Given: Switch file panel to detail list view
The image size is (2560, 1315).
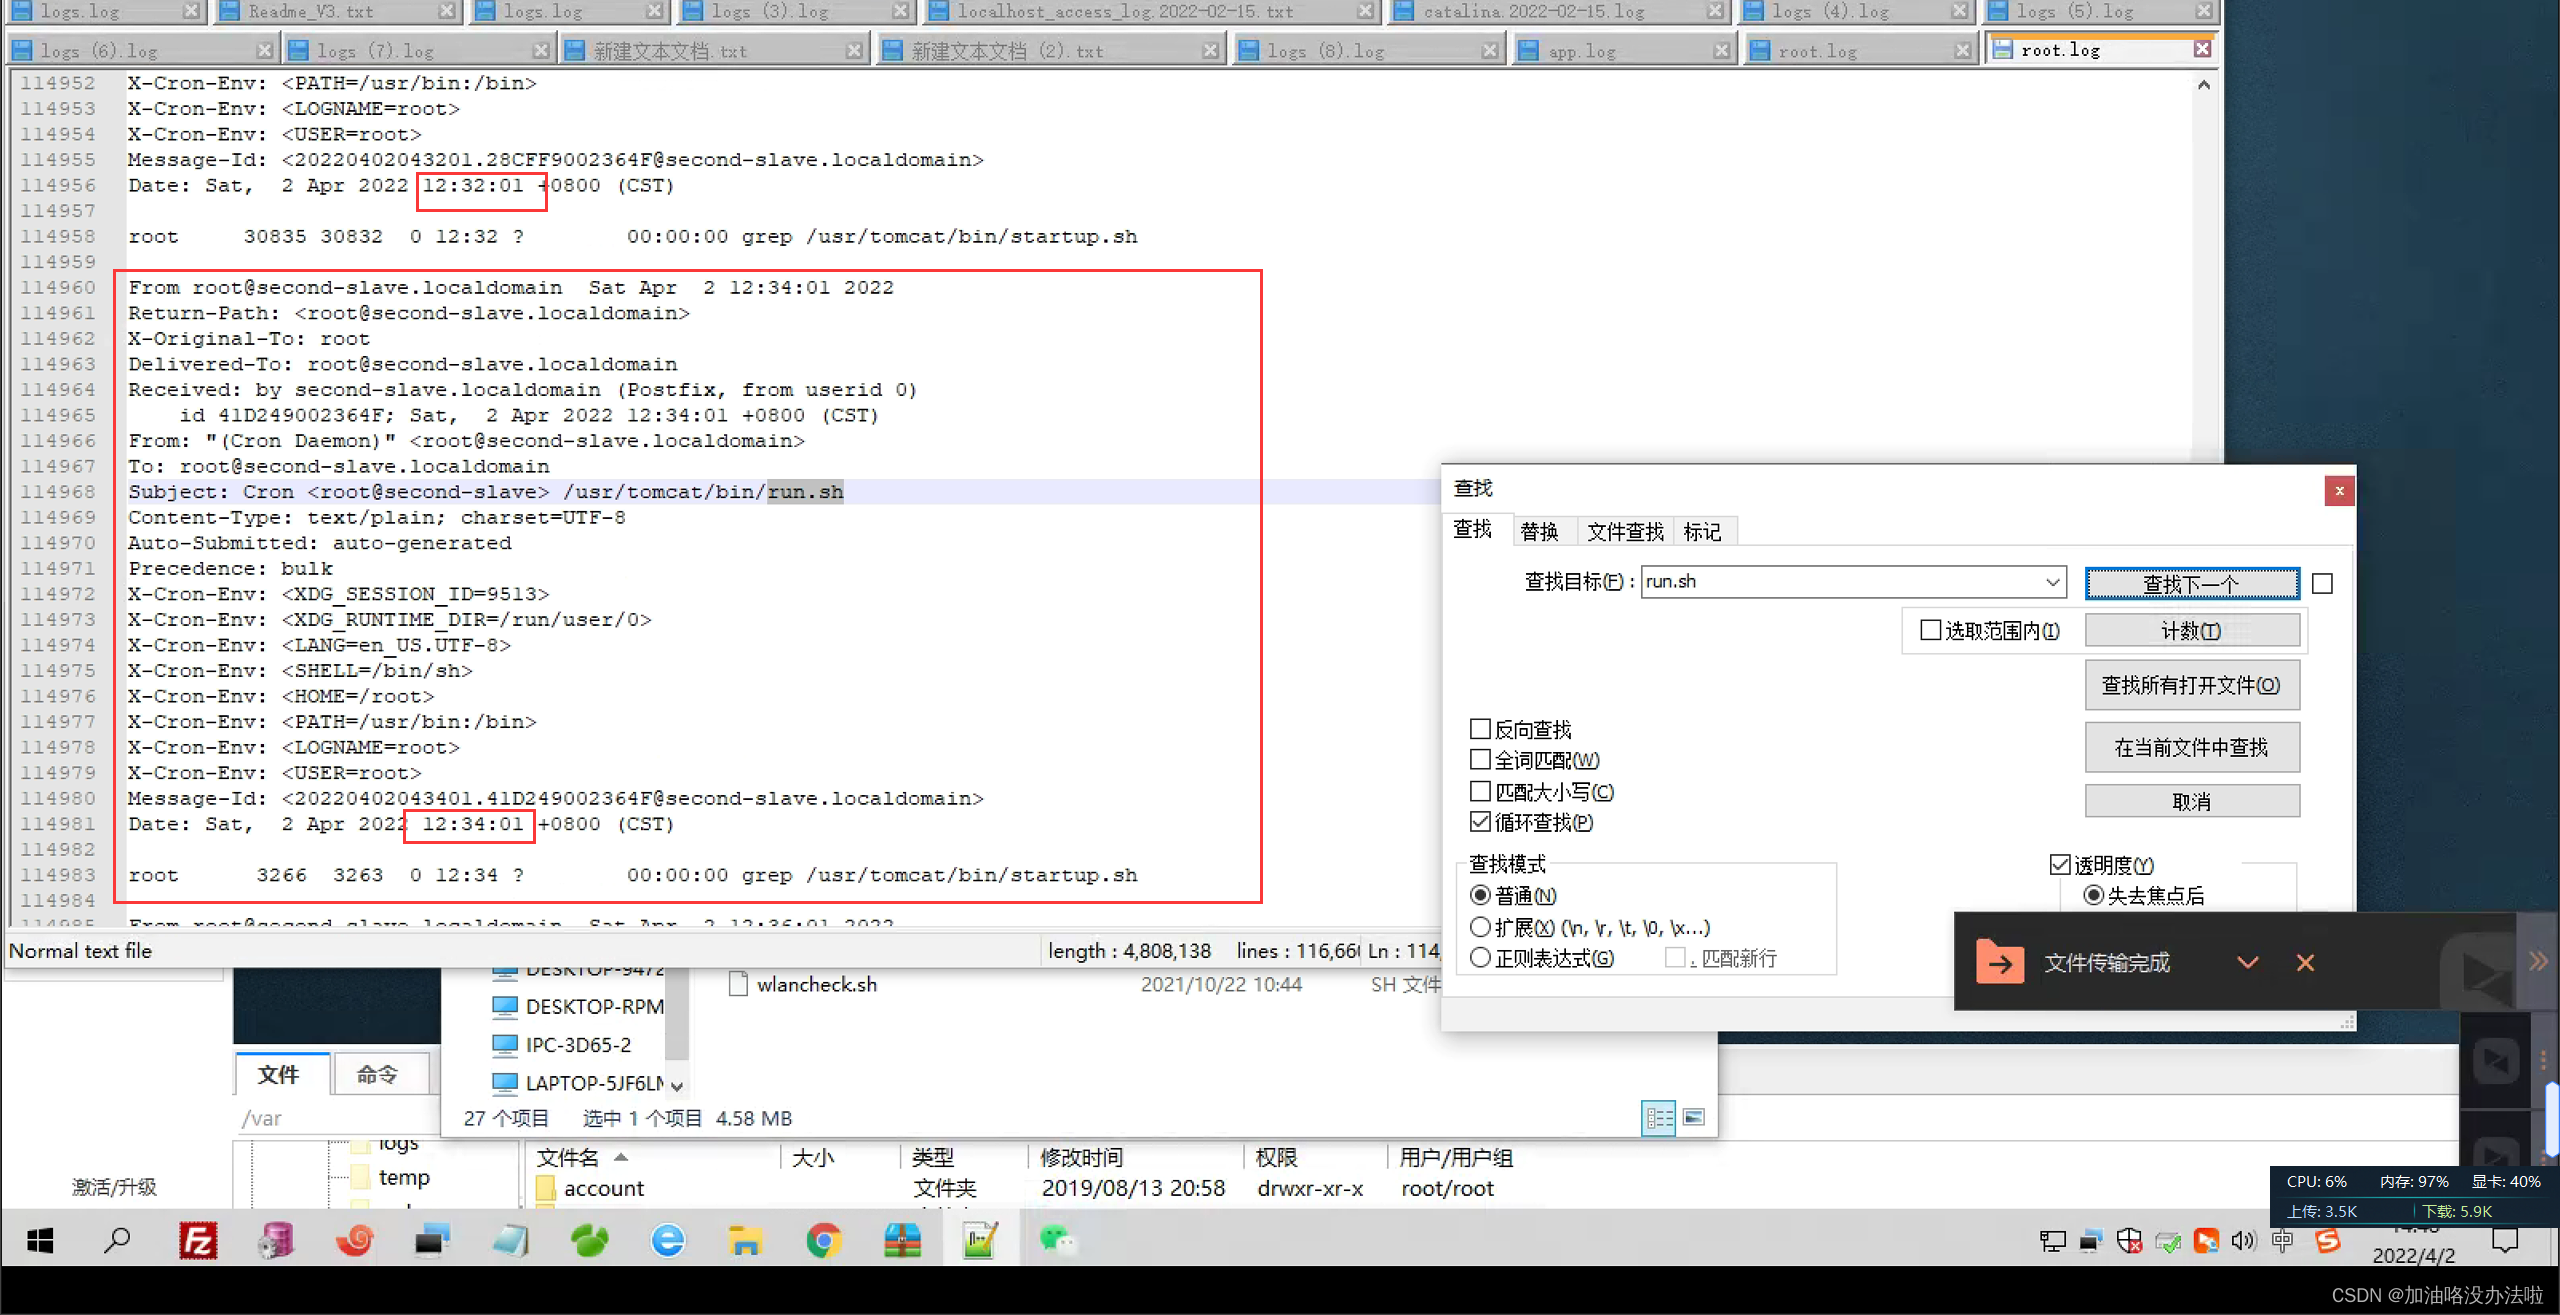Looking at the screenshot, I should point(1659,1118).
